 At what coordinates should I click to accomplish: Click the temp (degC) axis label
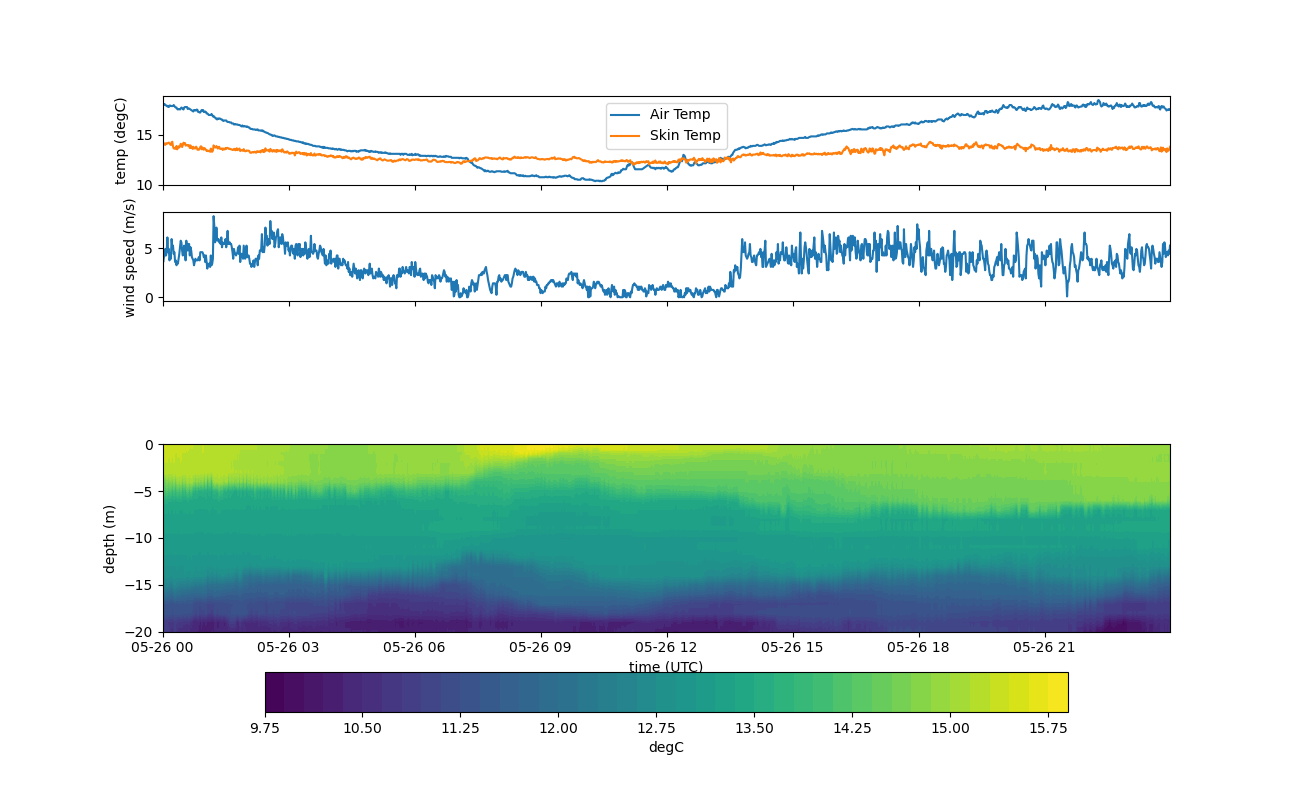click(121, 141)
